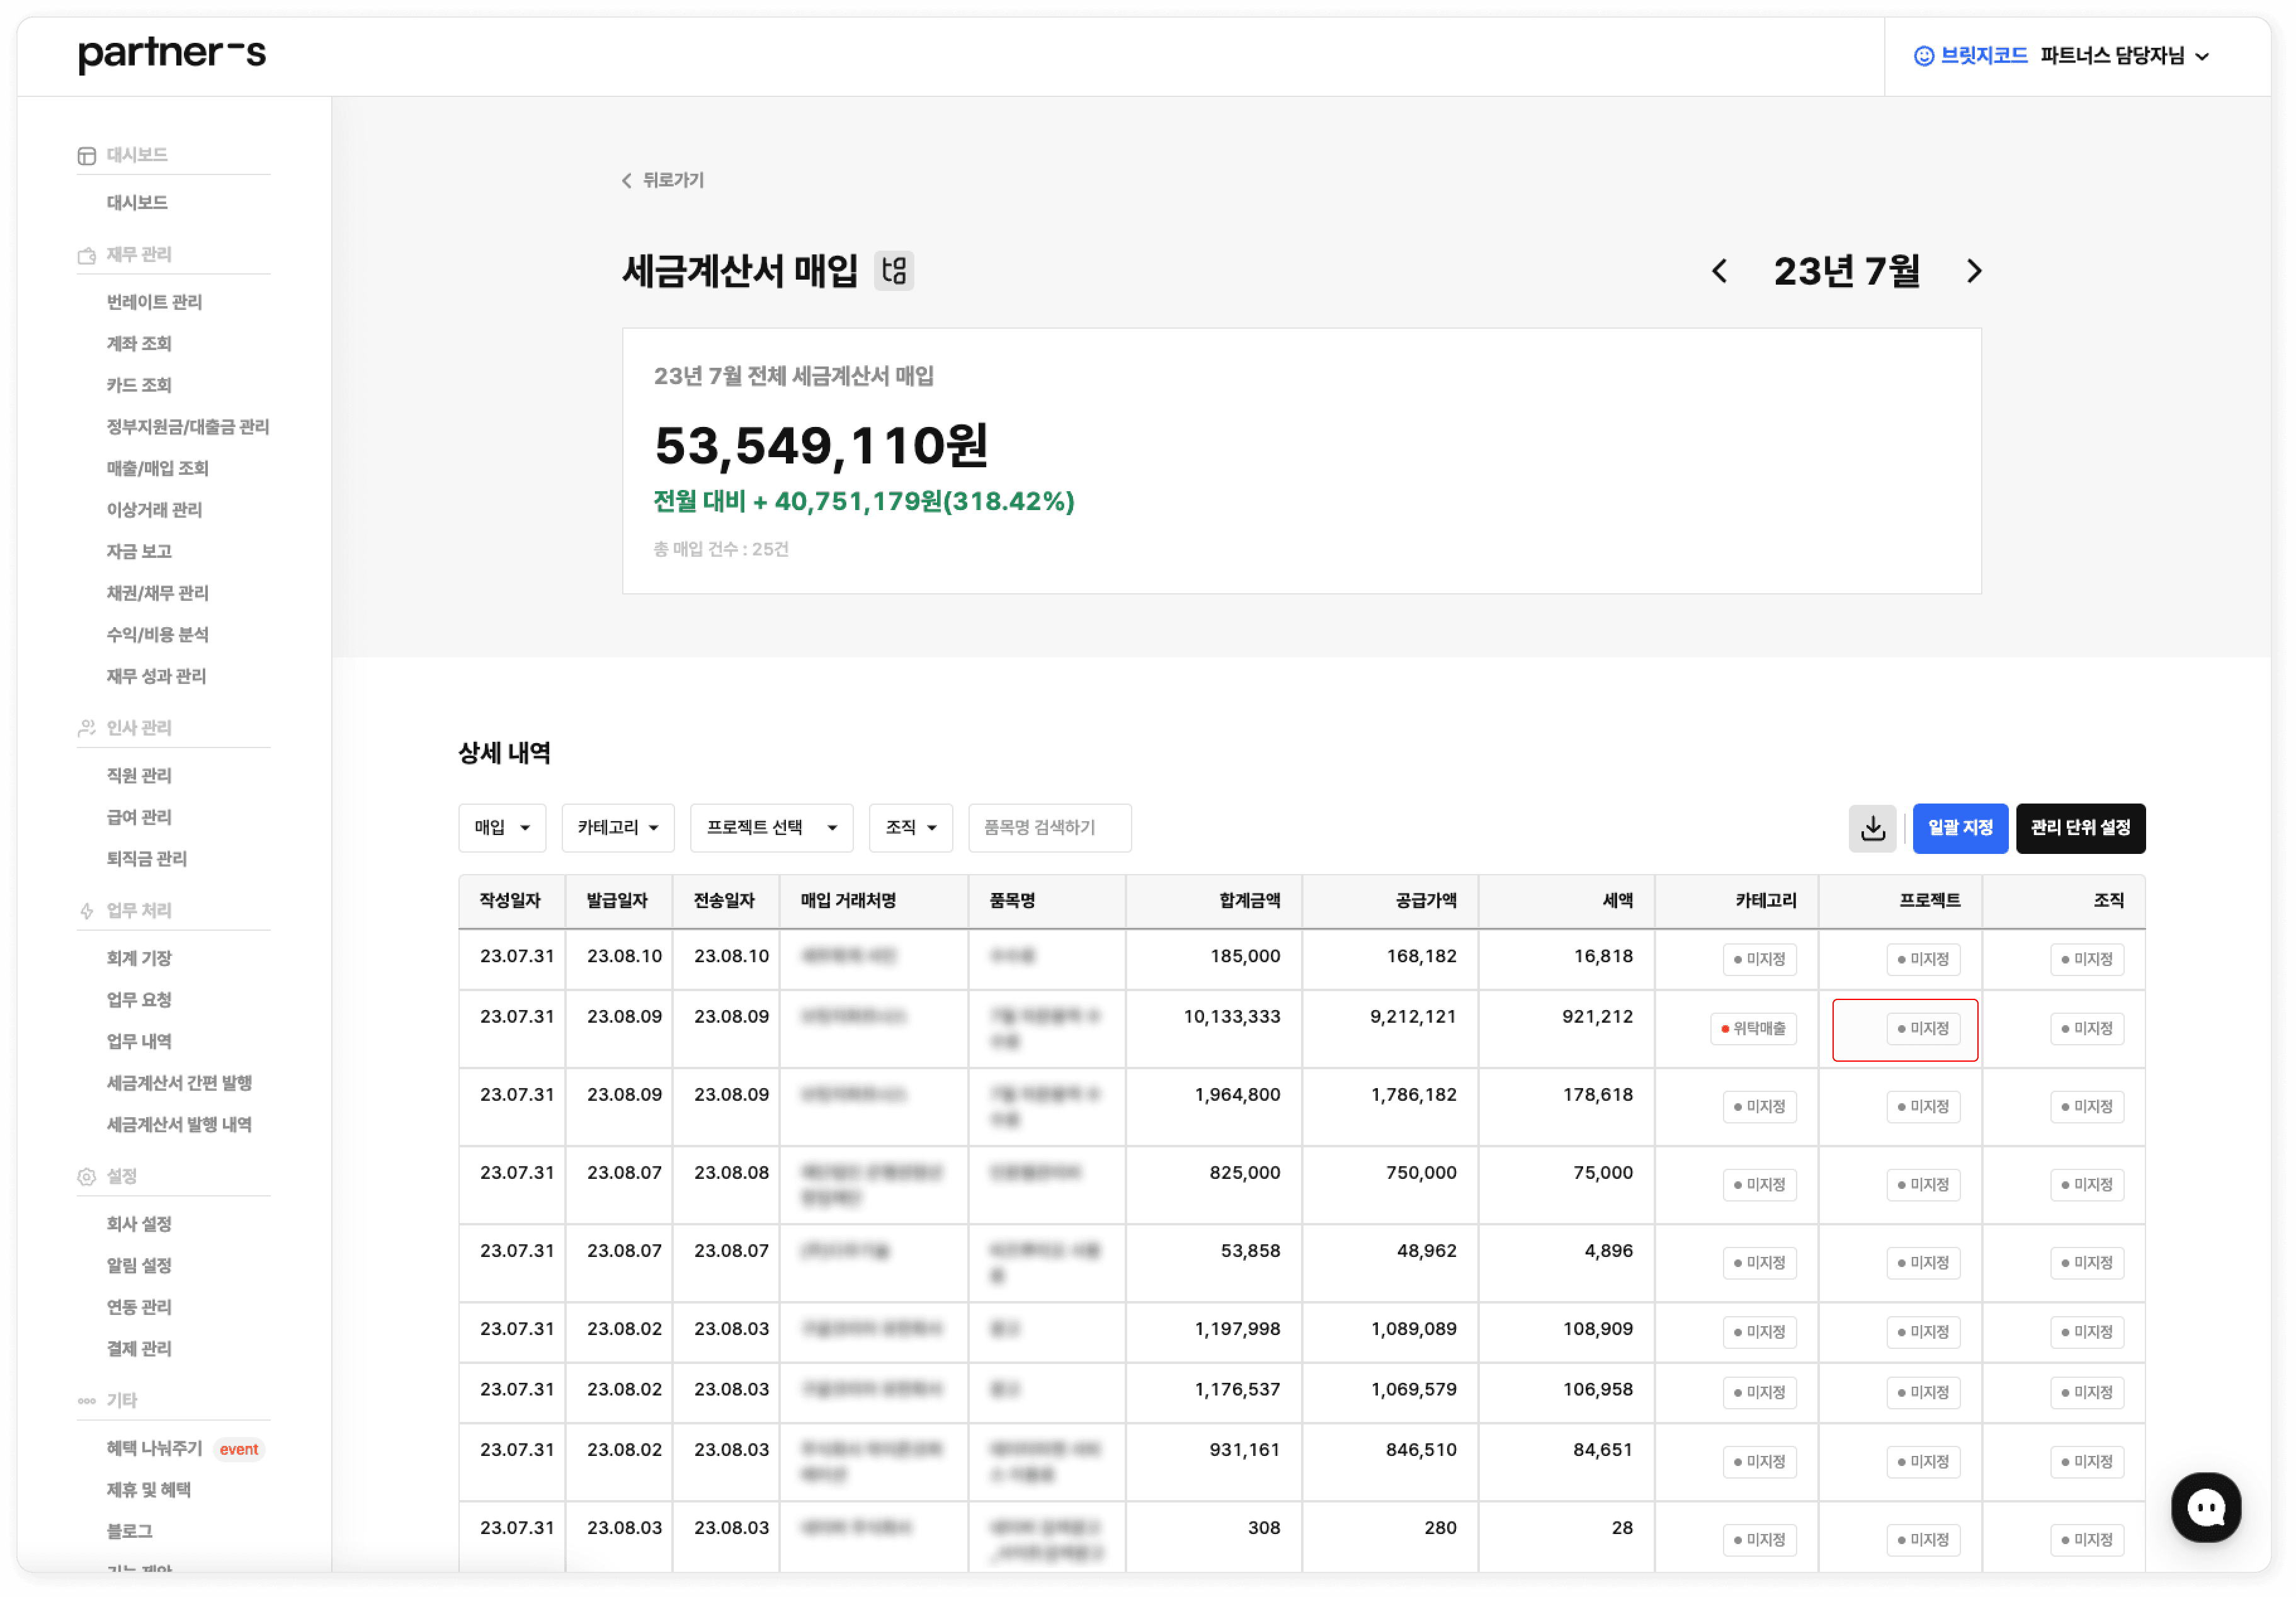The height and width of the screenshot is (1597, 2296).
Task: Open 블로그 link in sidebar
Action: point(130,1532)
